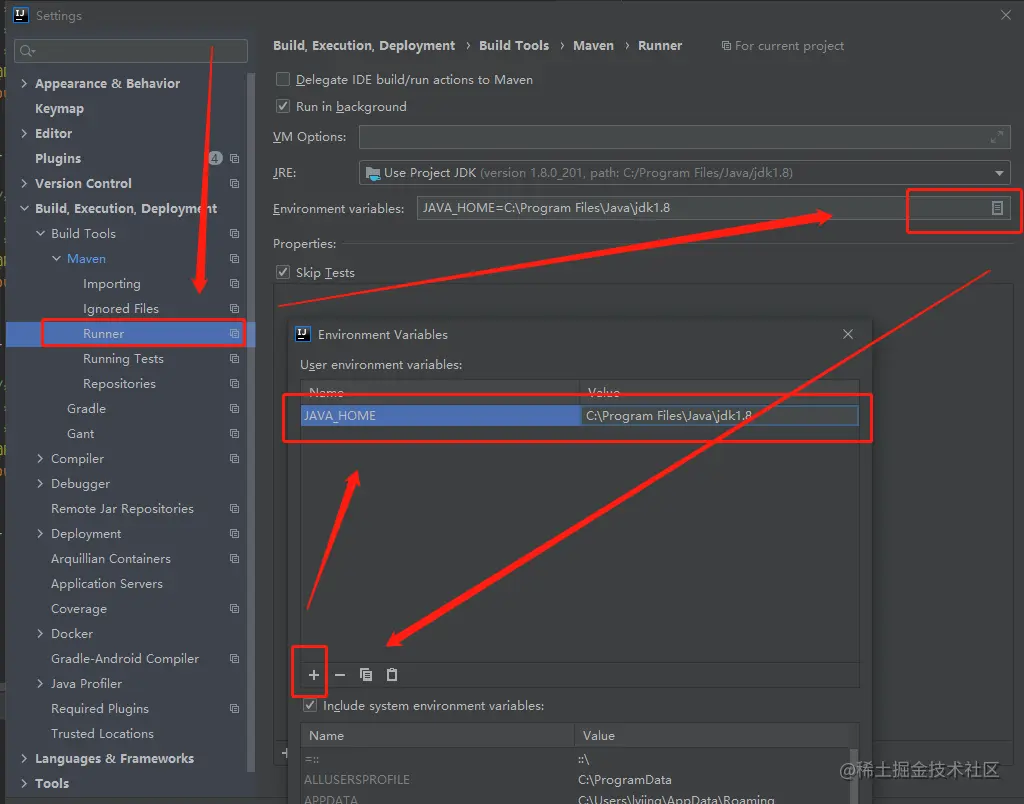
Task: Expand Editor settings section
Action: pyautogui.click(x=24, y=133)
